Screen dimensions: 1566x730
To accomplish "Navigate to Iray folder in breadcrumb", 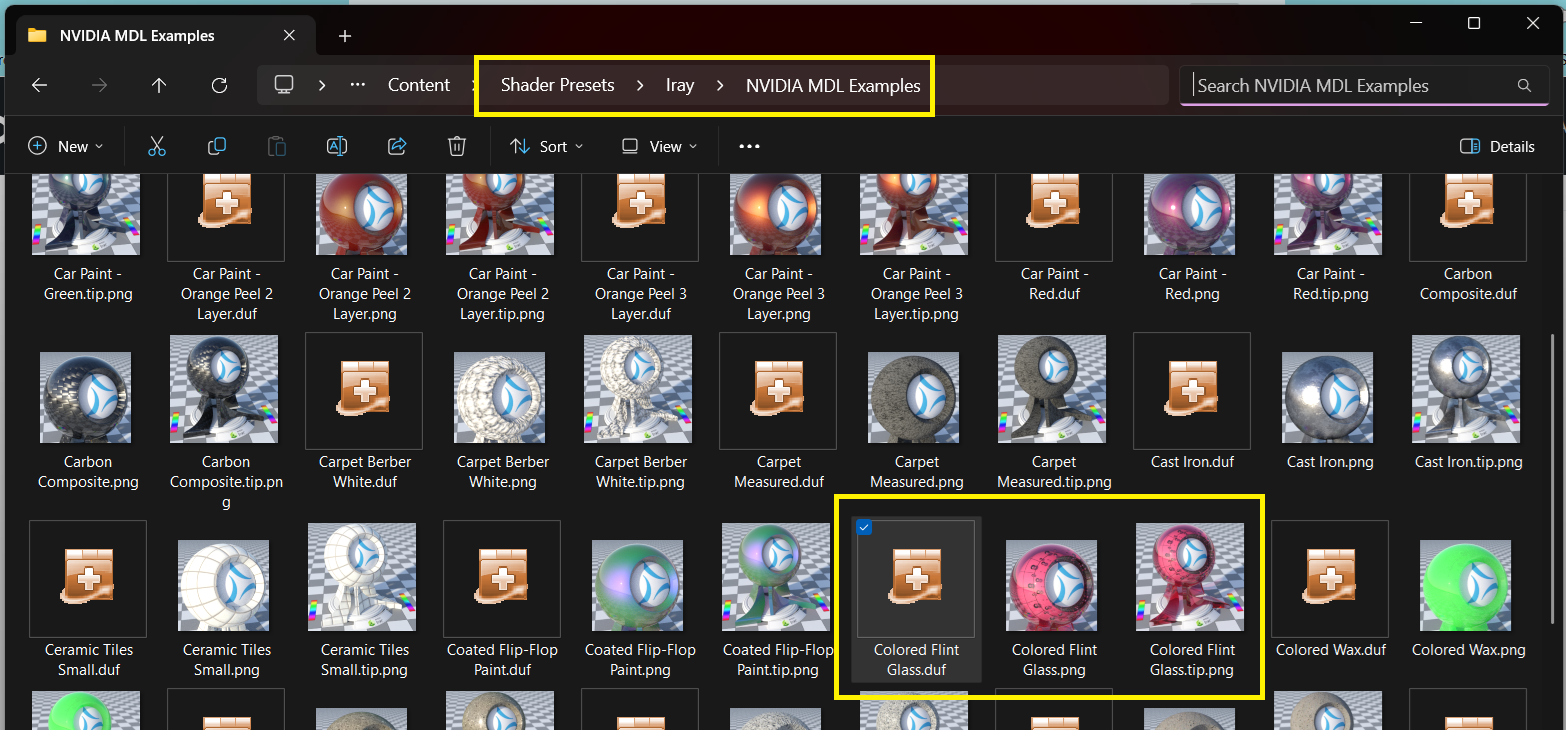I will click(680, 85).
